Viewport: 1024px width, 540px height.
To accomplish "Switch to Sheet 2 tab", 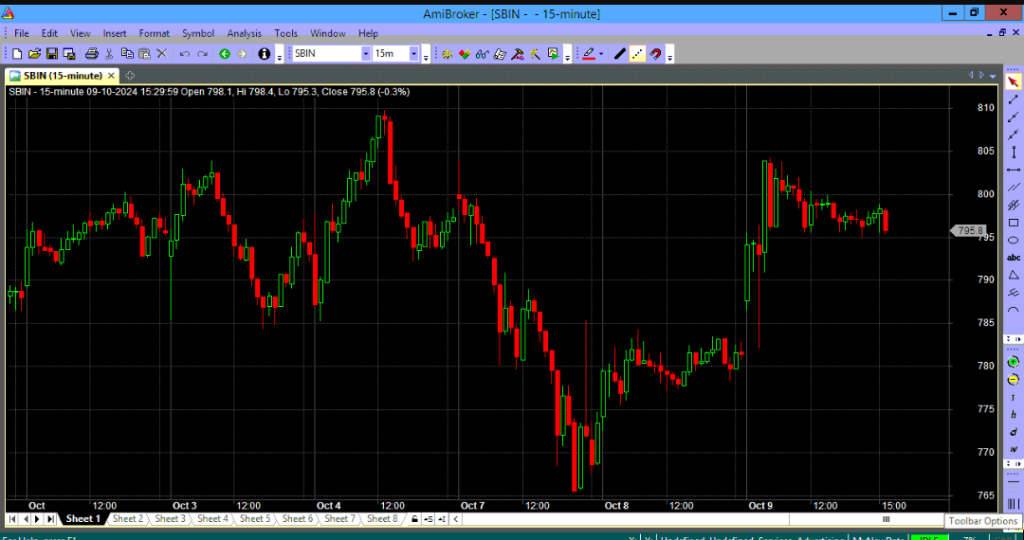I will tap(128, 519).
